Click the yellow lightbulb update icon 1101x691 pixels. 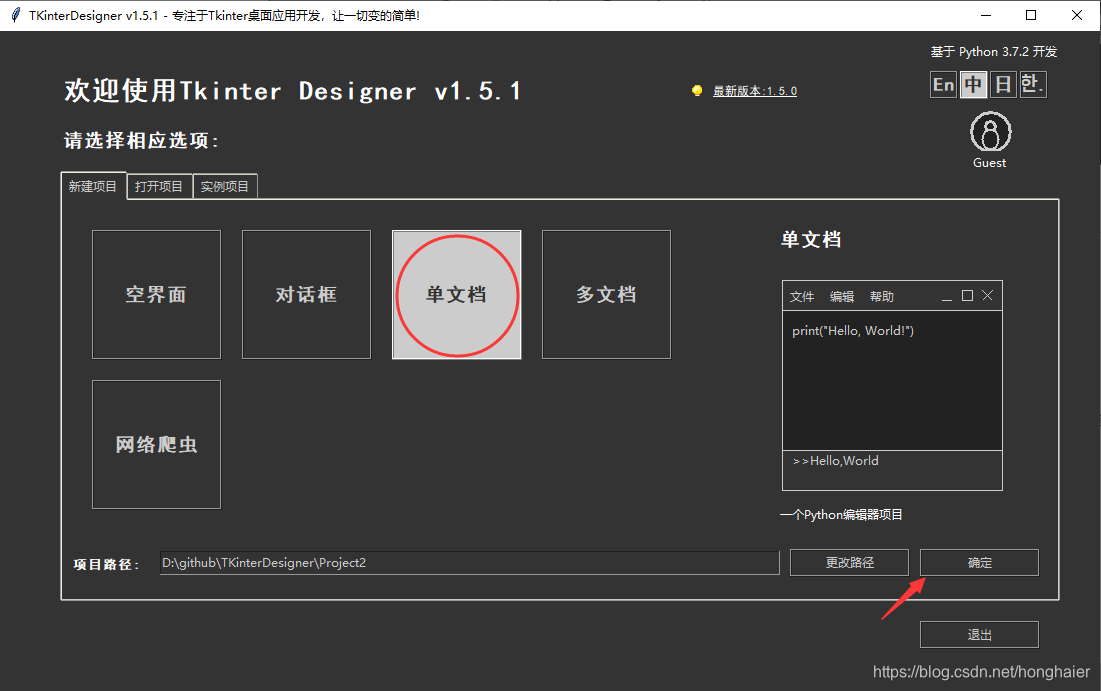point(697,91)
